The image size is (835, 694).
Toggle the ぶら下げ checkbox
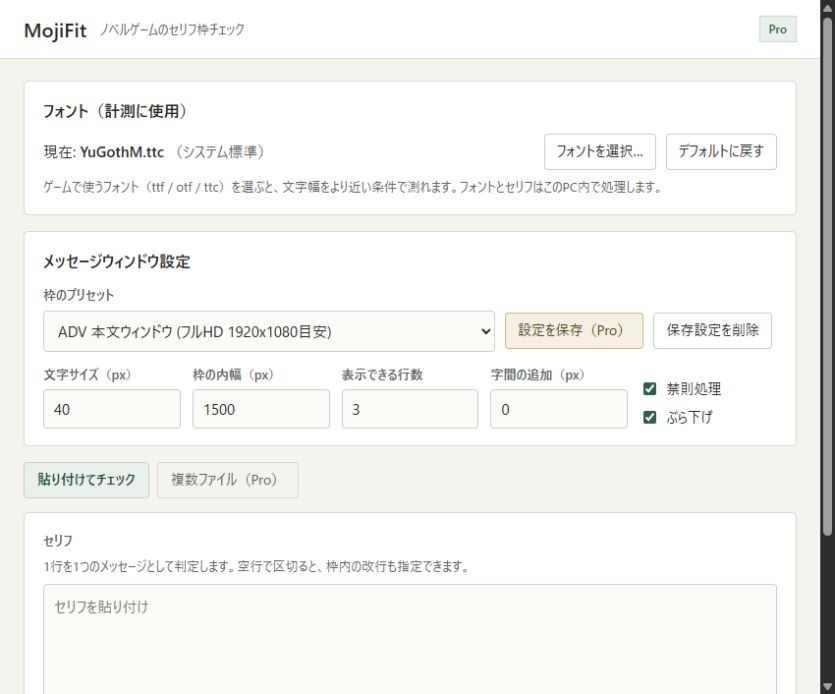(650, 417)
